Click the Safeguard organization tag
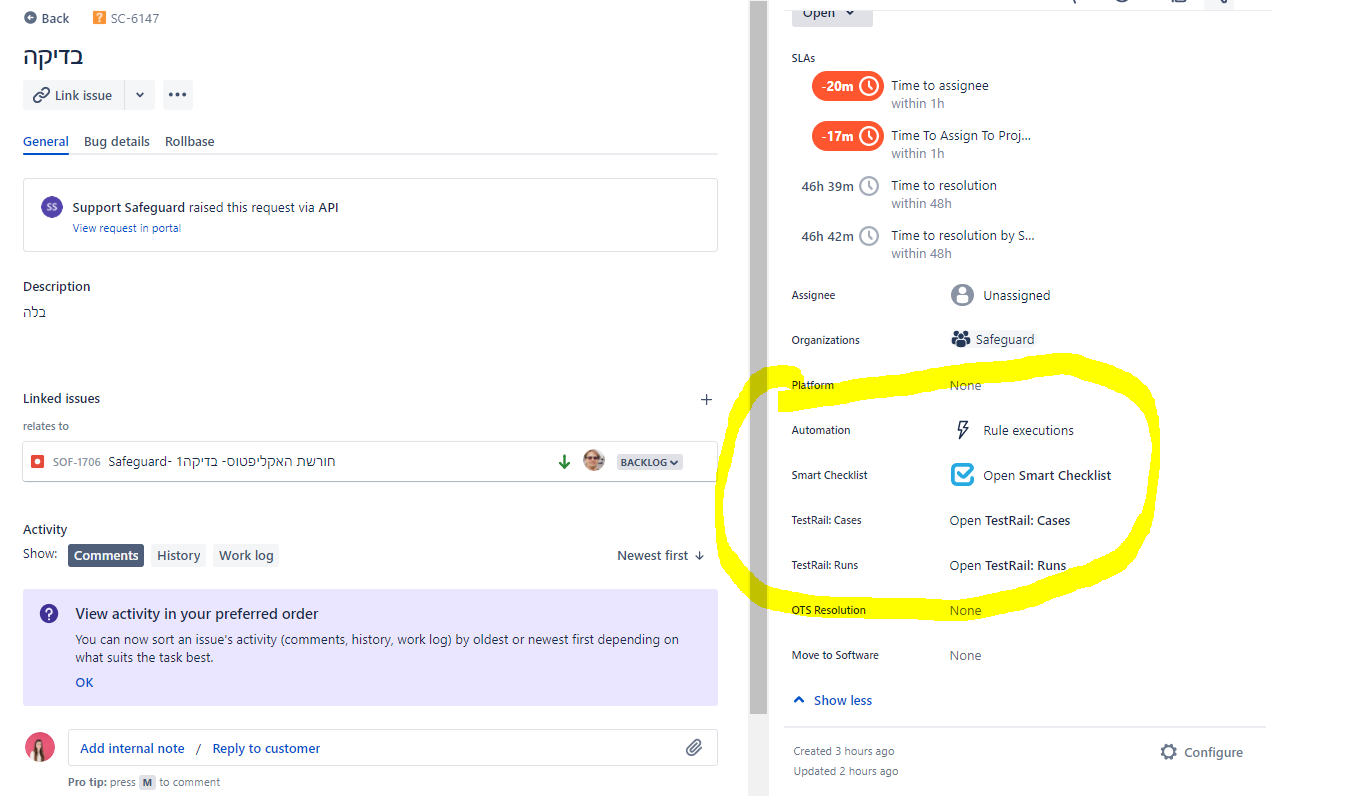This screenshot has height=796, width=1359. click(994, 340)
